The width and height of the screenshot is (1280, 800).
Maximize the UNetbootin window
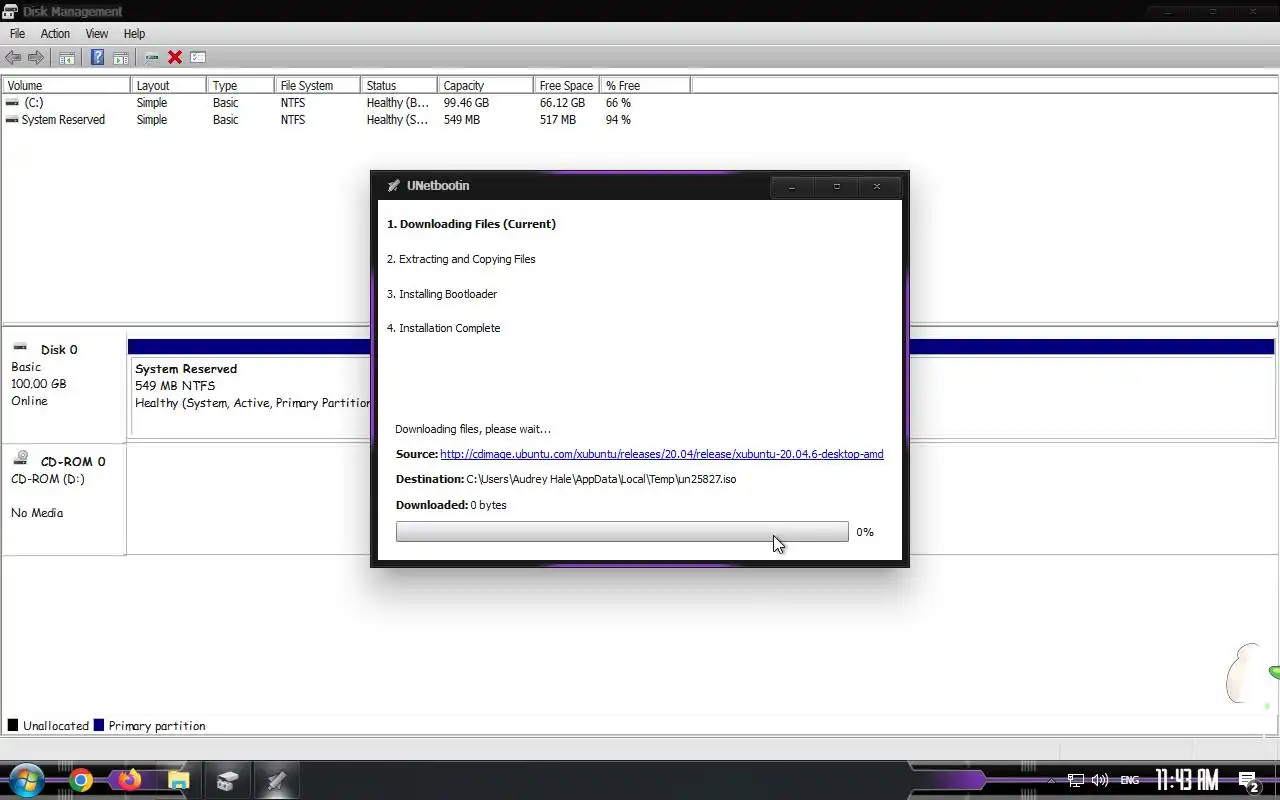tap(837, 186)
